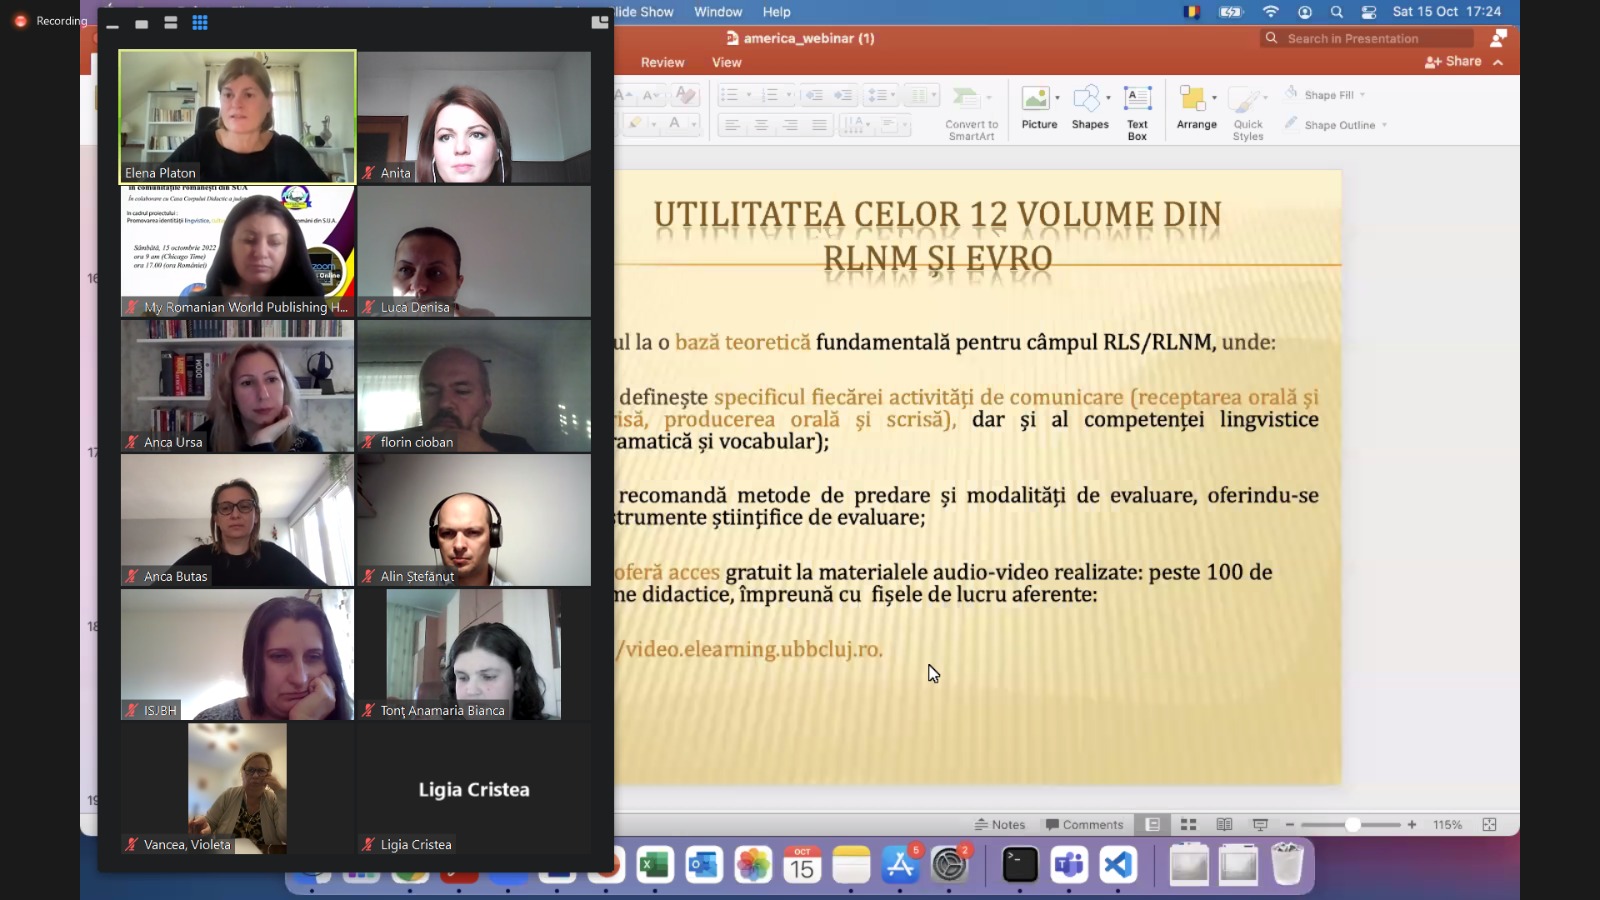Open Terminal from the dock
Image resolution: width=1600 pixels, height=900 pixels.
tap(1020, 864)
